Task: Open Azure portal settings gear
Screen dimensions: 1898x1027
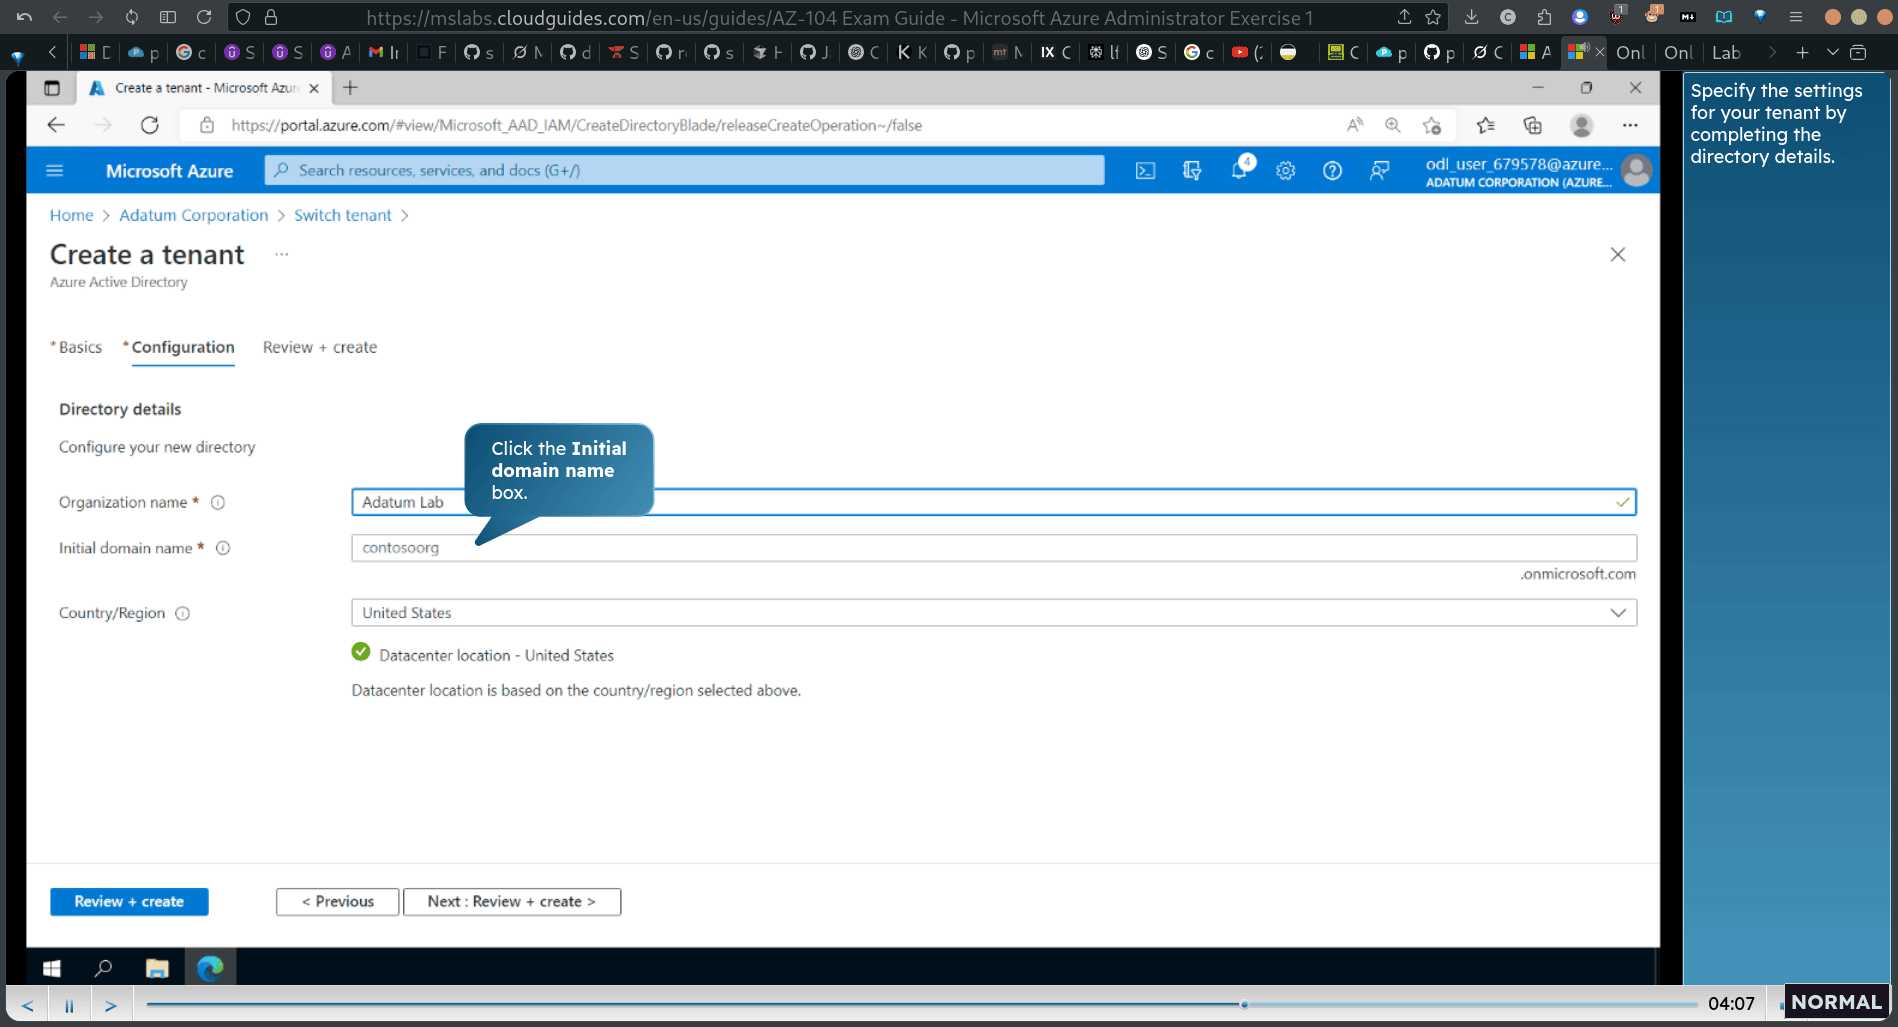Action: pyautogui.click(x=1286, y=171)
